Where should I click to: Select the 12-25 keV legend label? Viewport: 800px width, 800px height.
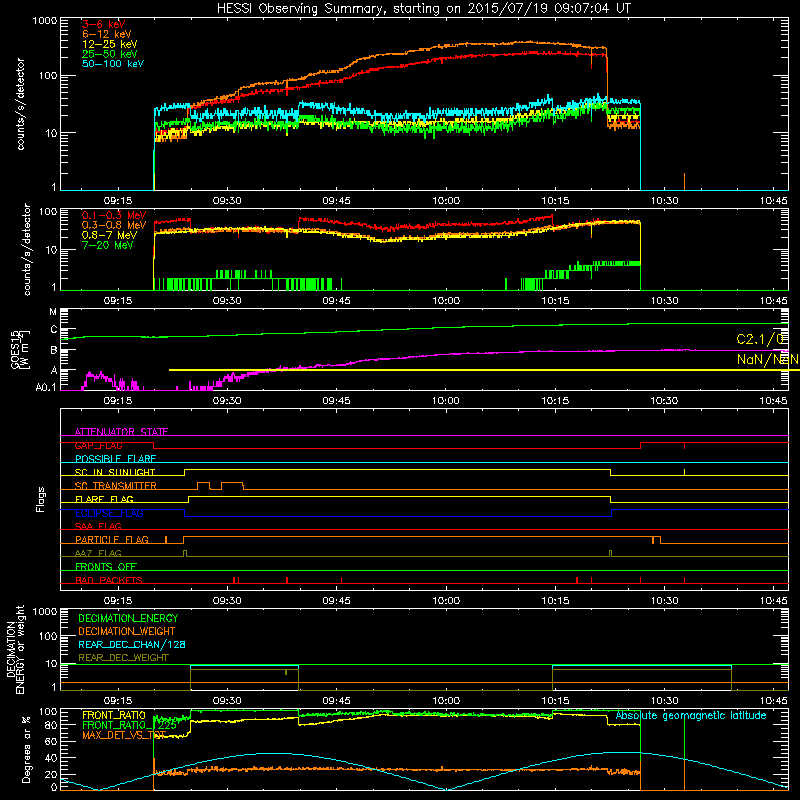pos(110,44)
